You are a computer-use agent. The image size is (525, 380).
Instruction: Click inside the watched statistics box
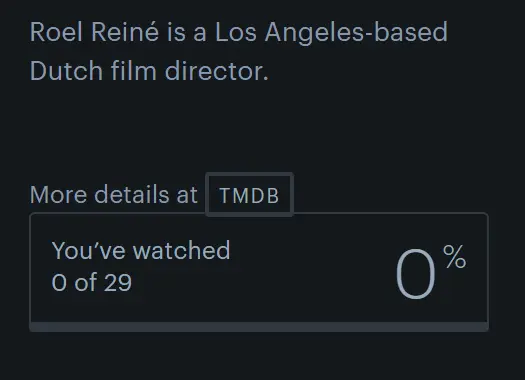click(259, 272)
